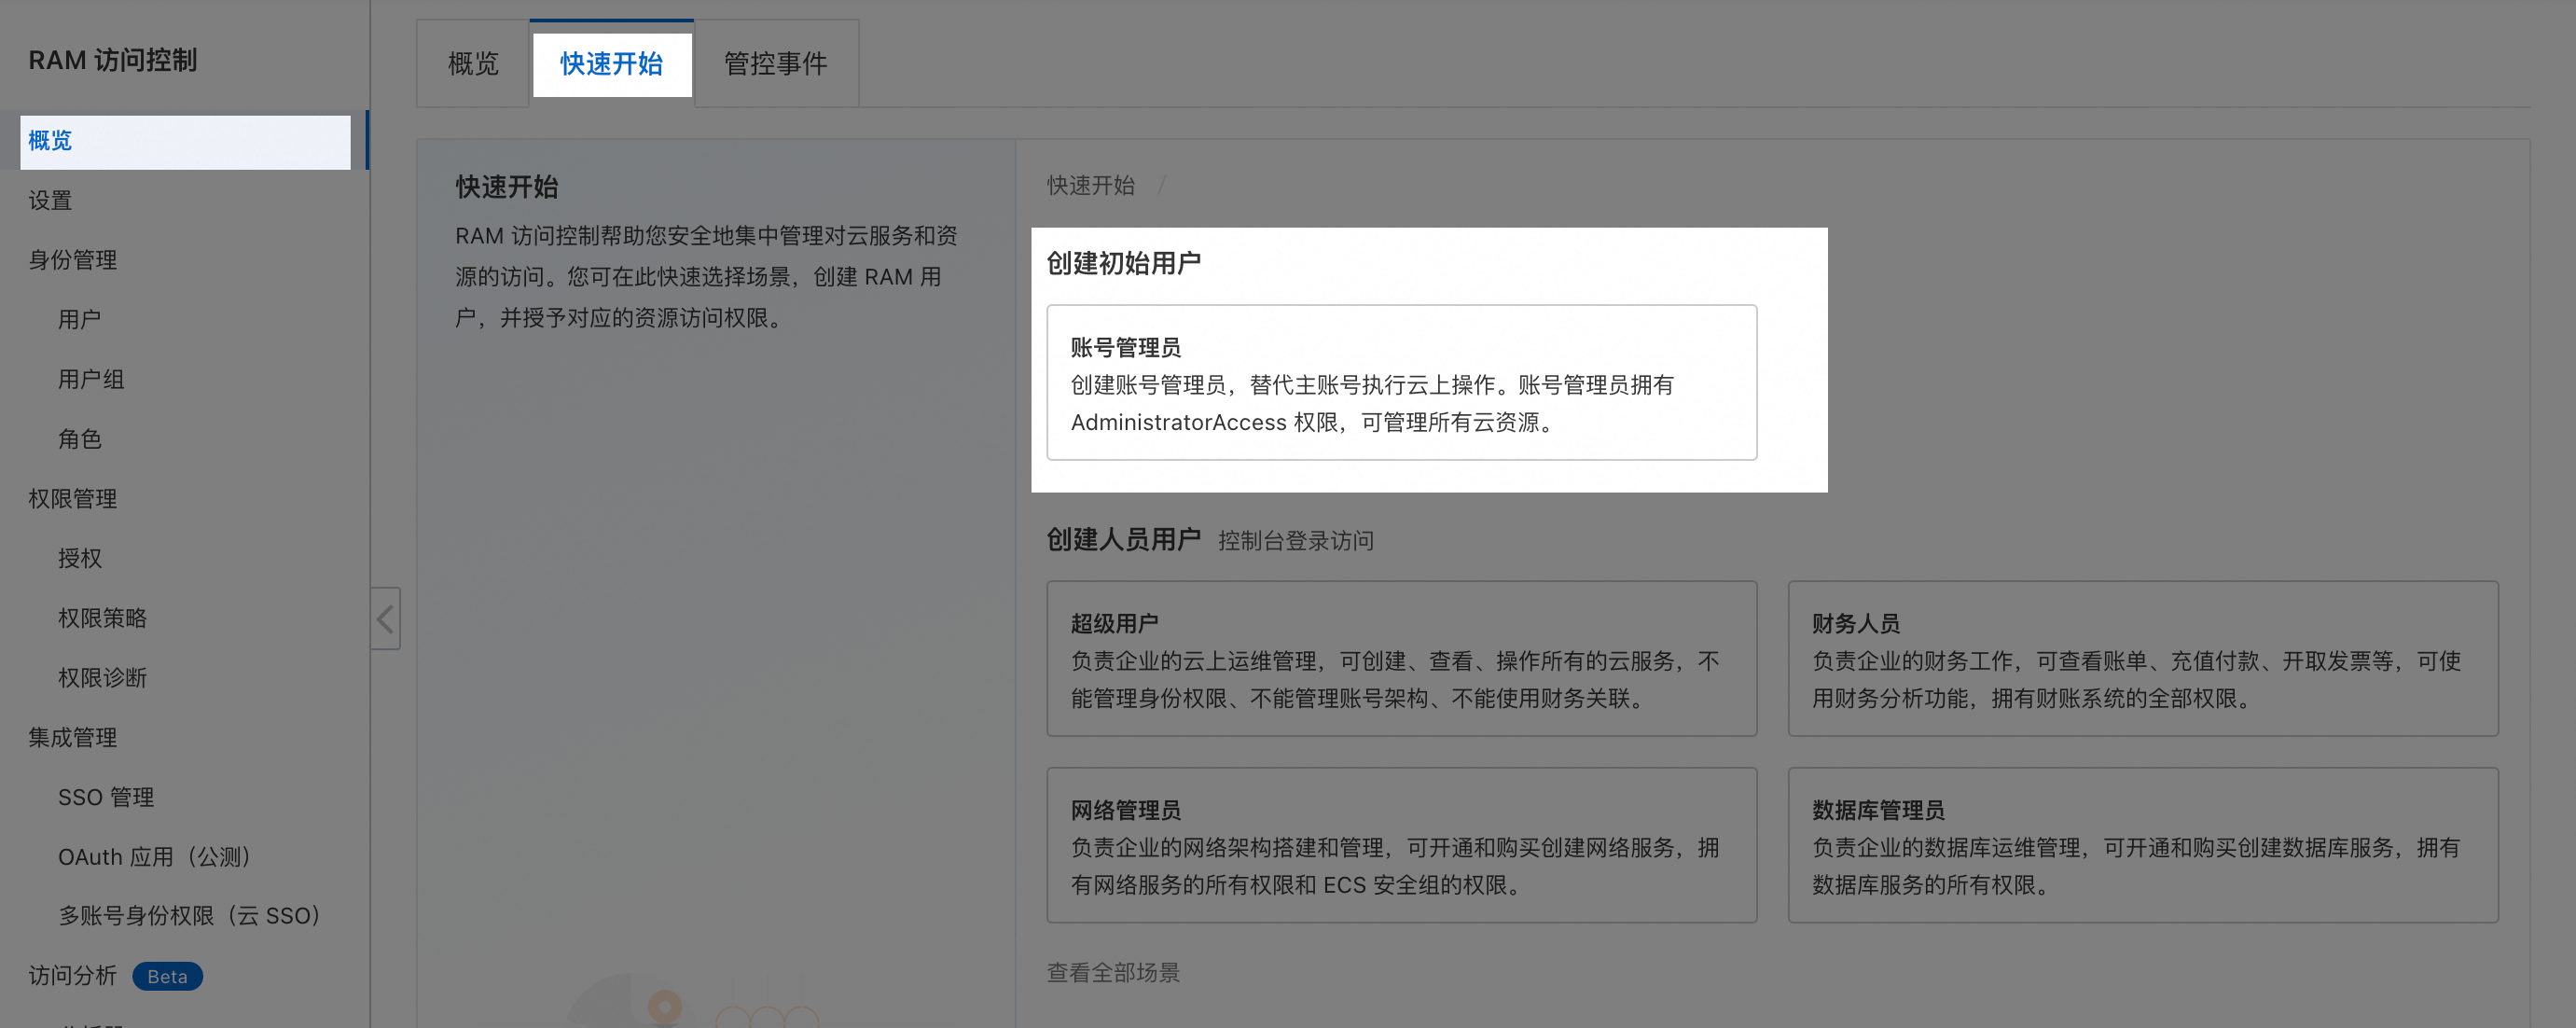Click the 快速开始 breadcrumb
Image resolution: width=2576 pixels, height=1028 pixels.
(x=1091, y=186)
